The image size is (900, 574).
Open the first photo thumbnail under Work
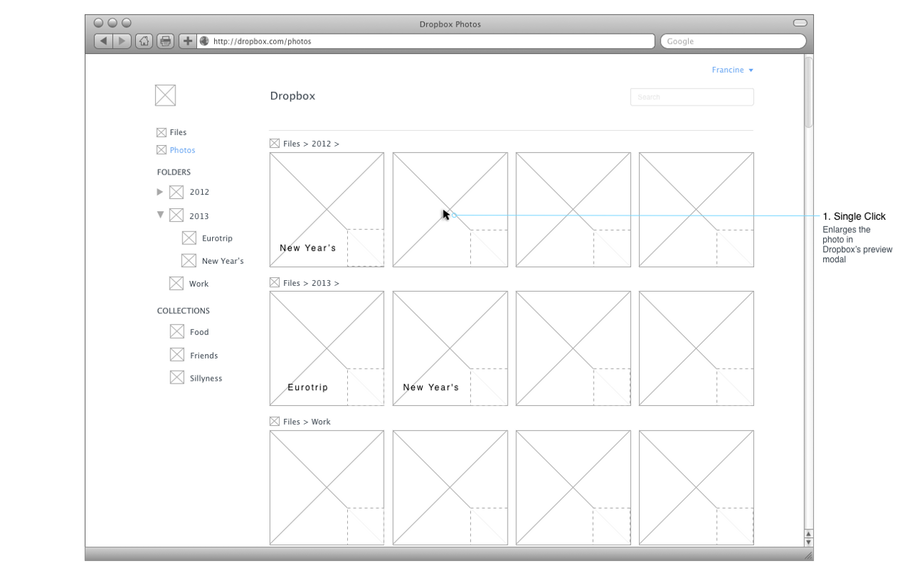(327, 487)
